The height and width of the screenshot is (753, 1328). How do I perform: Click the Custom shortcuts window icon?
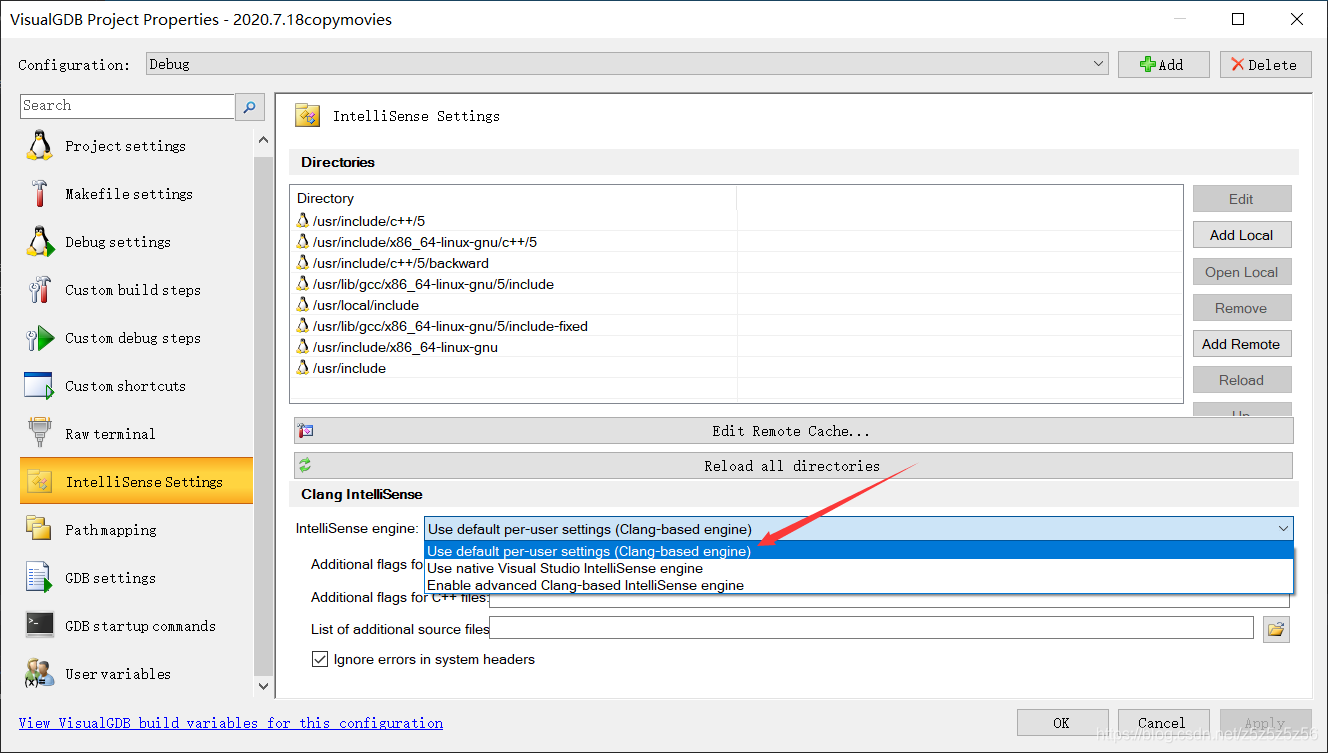(x=39, y=386)
